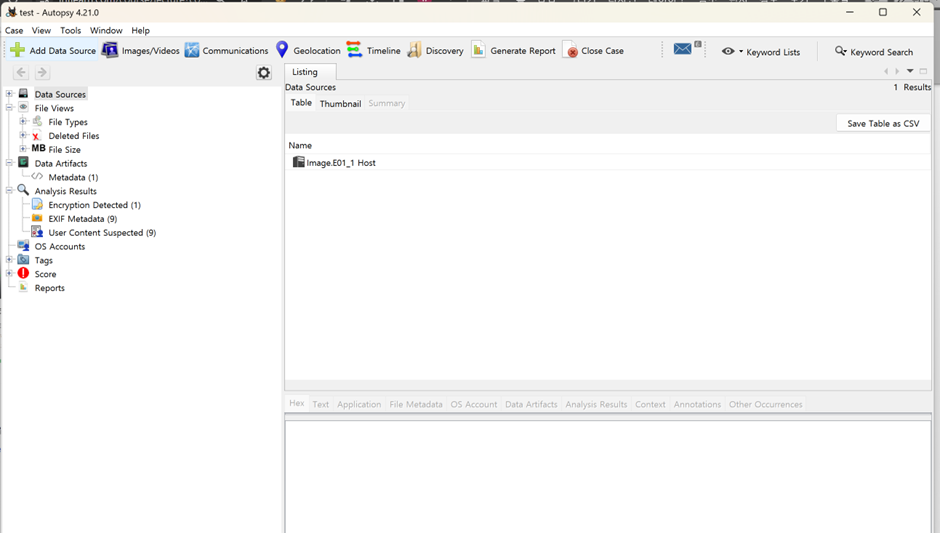Click the Deleted Files red X icon

pos(37,135)
